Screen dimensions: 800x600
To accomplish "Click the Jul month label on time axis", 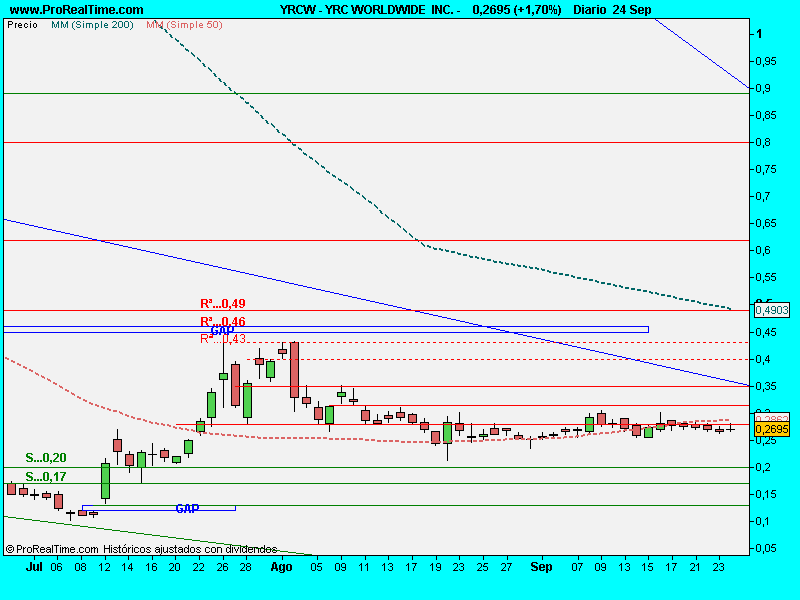I will pyautogui.click(x=34, y=567).
